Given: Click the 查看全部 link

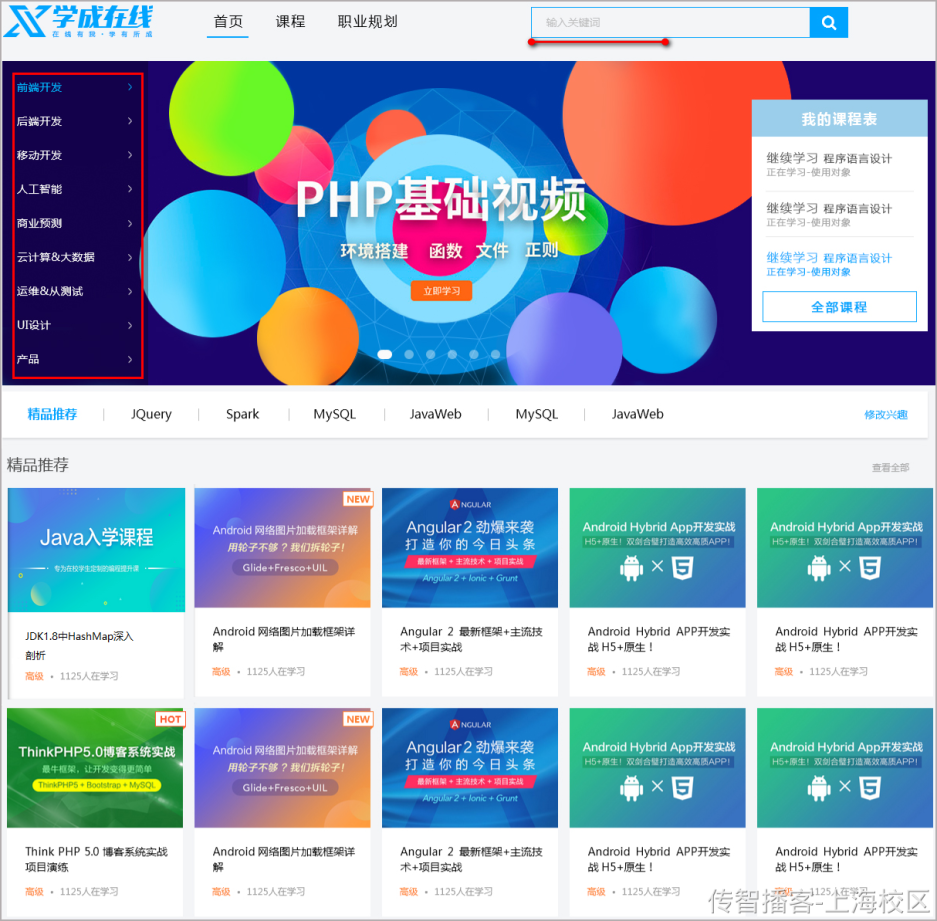Looking at the screenshot, I should click(x=890, y=467).
